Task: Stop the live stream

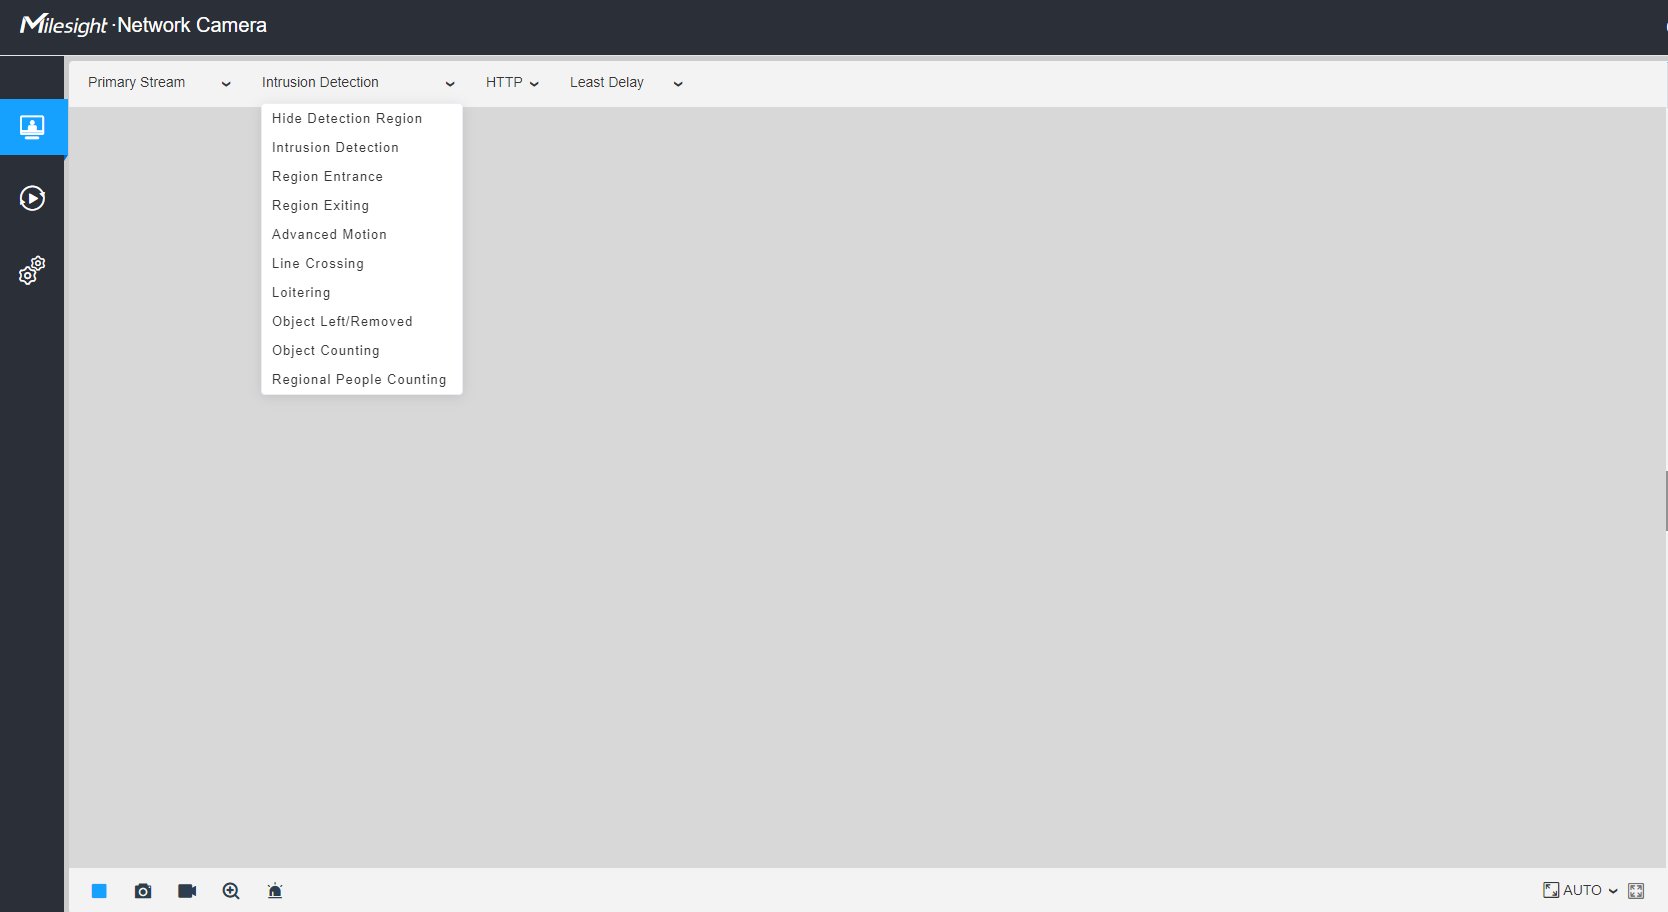Action: (99, 891)
